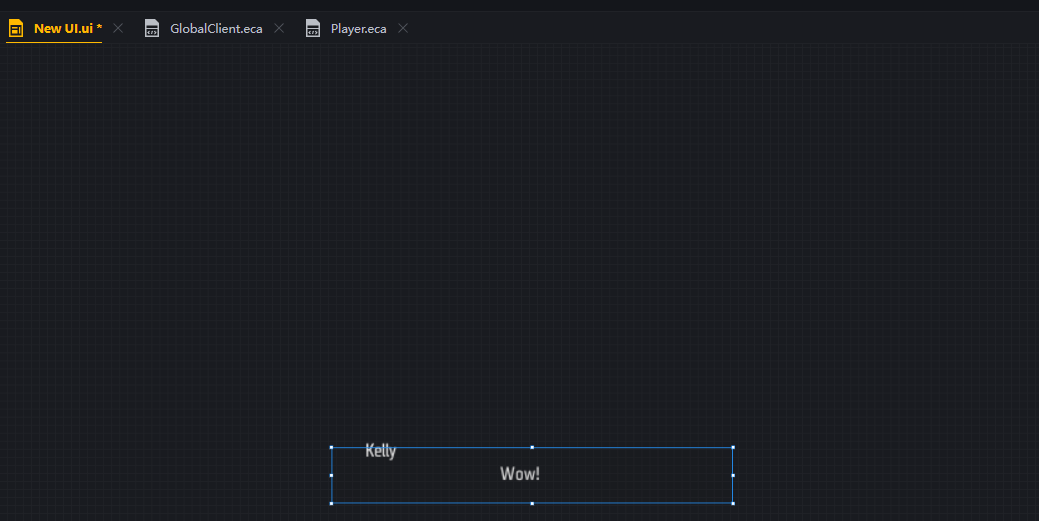Open the GlobalClient.eca tab
The width and height of the screenshot is (1039, 521).
[x=216, y=28]
